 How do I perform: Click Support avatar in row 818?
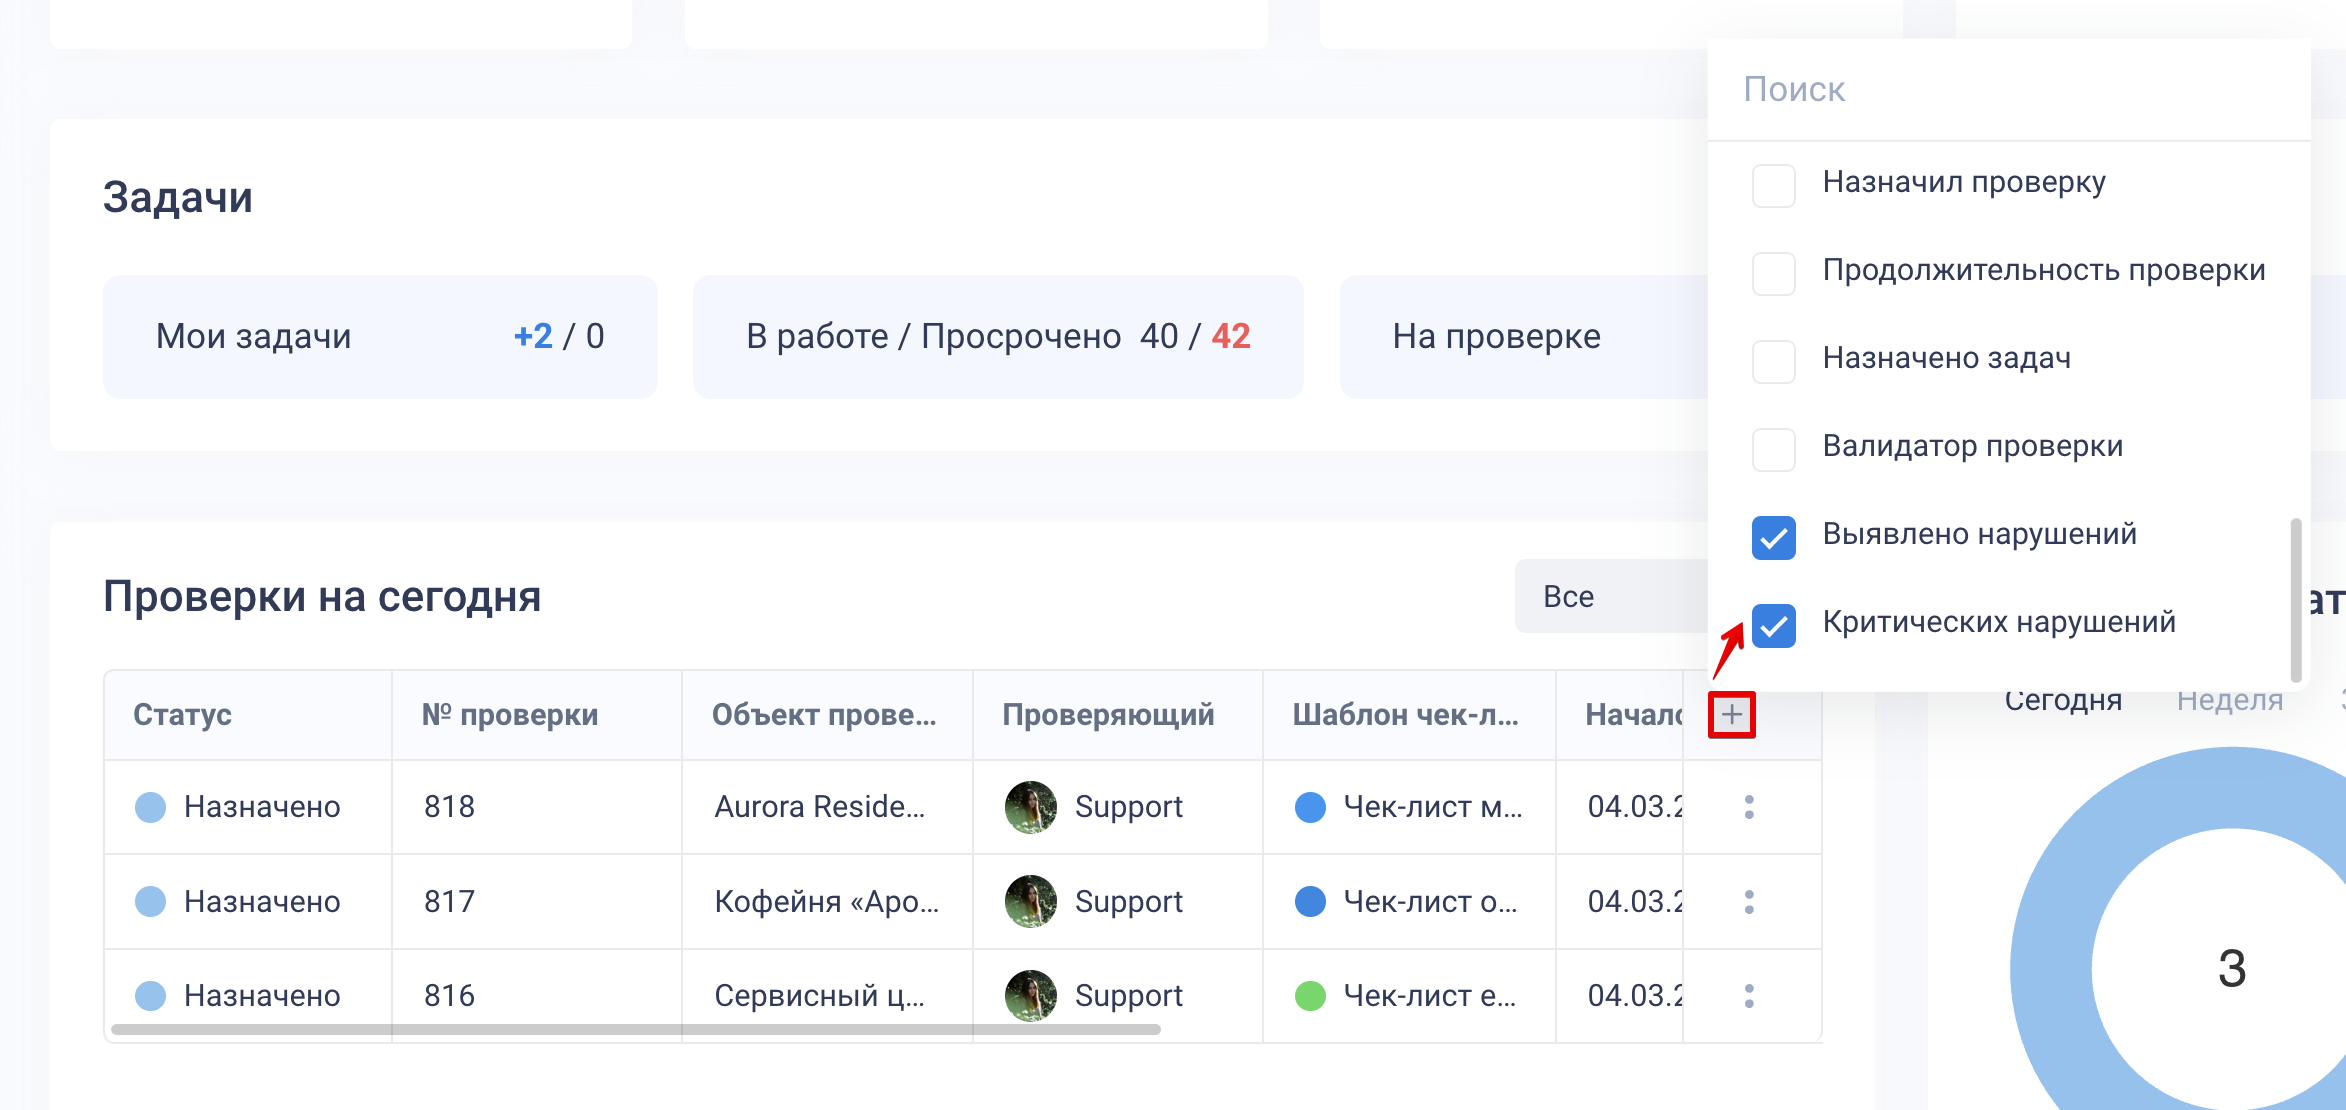point(1030,807)
